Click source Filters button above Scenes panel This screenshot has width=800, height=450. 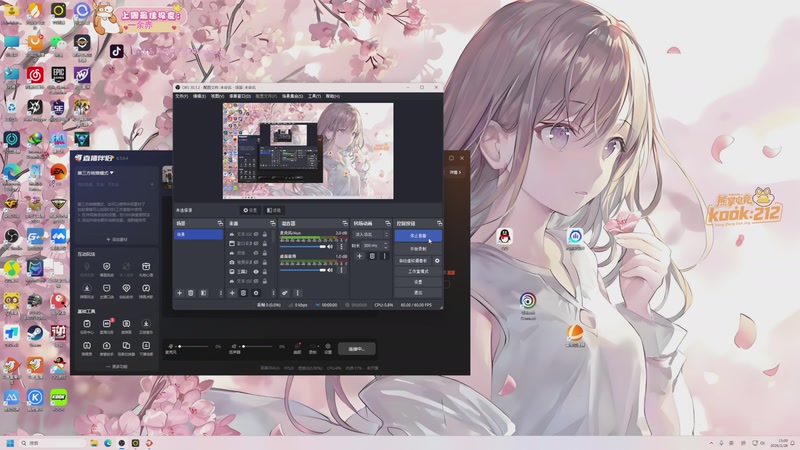[274, 210]
